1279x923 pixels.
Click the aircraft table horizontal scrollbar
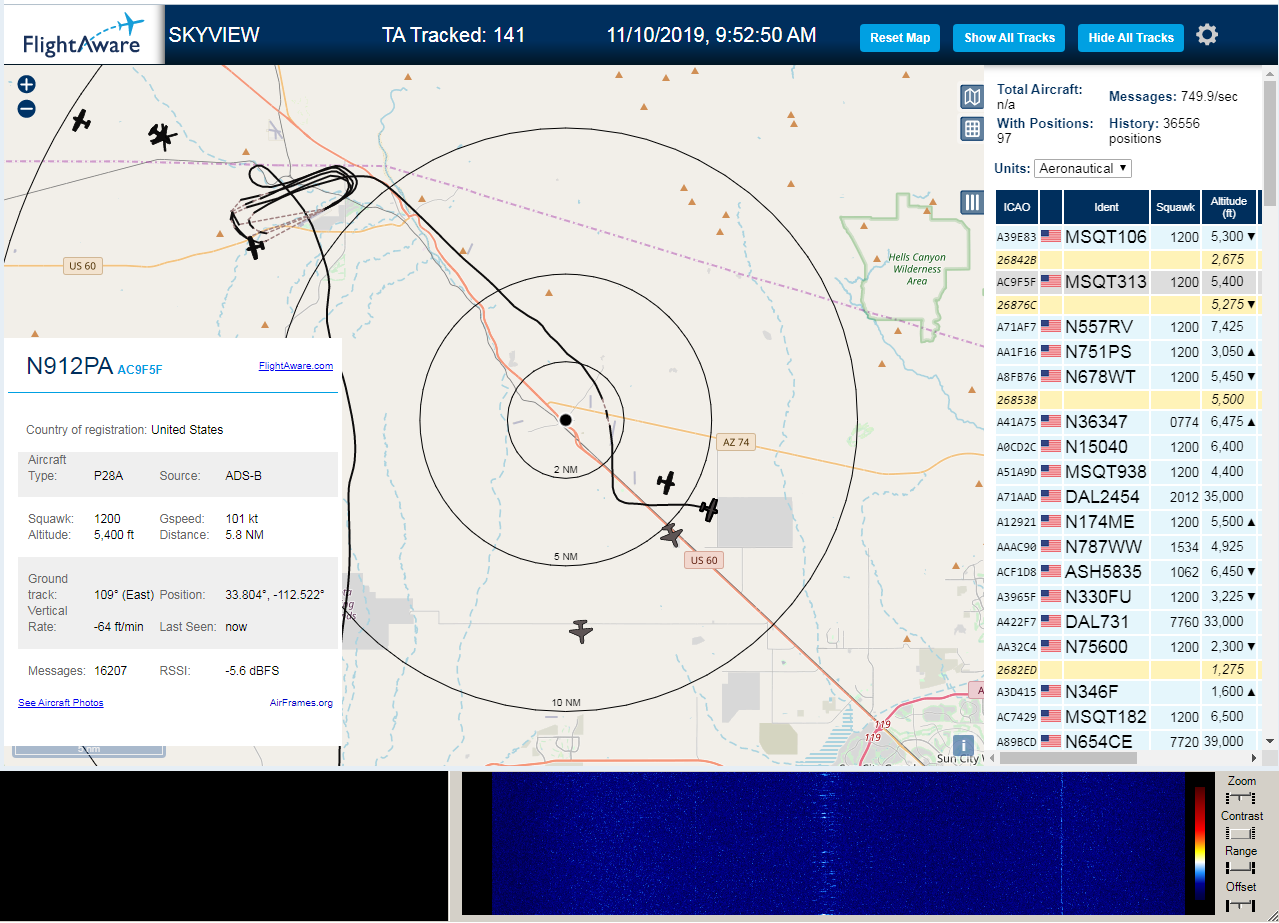(x=1067, y=758)
